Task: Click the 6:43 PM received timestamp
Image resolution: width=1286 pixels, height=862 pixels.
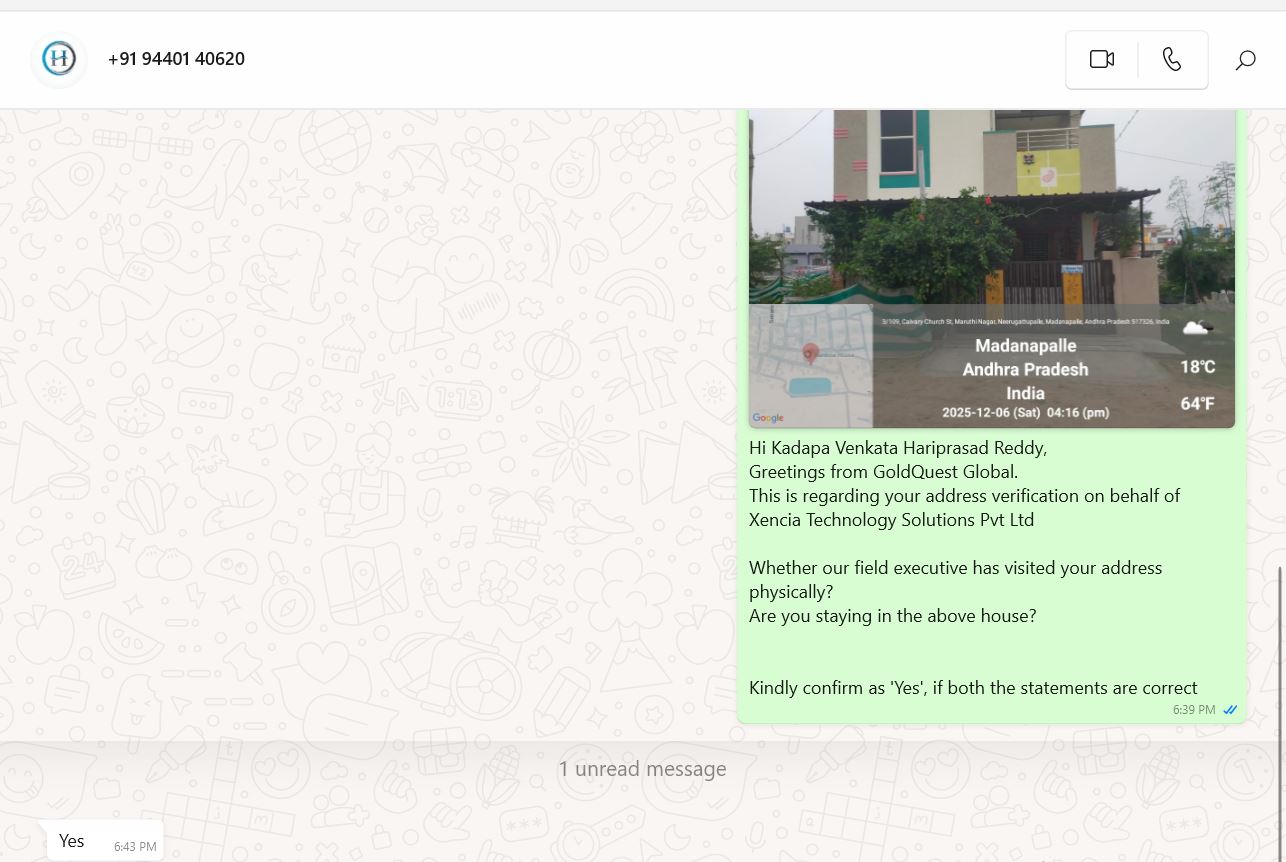Action: pos(135,847)
